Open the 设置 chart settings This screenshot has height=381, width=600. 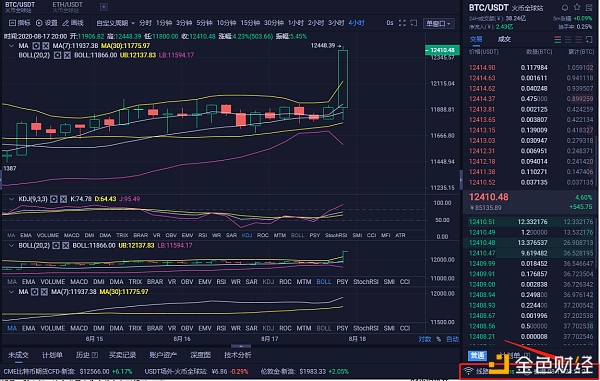[46, 23]
